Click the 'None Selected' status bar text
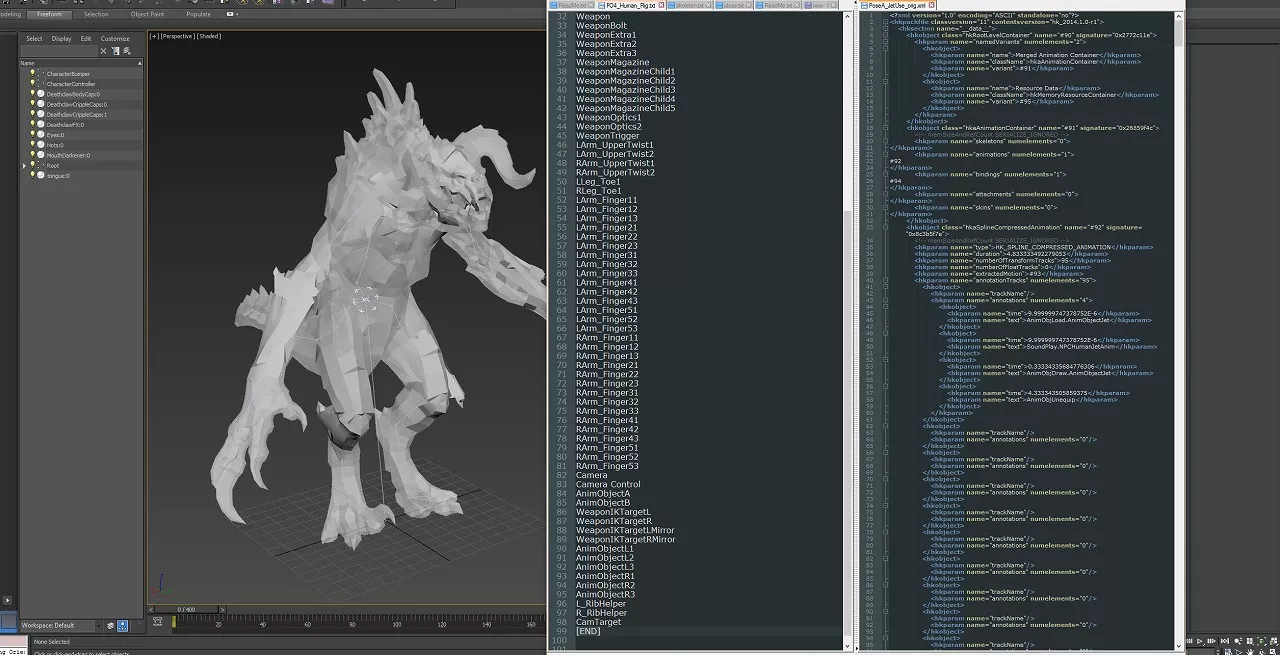This screenshot has height=655, width=1280. (x=52, y=641)
